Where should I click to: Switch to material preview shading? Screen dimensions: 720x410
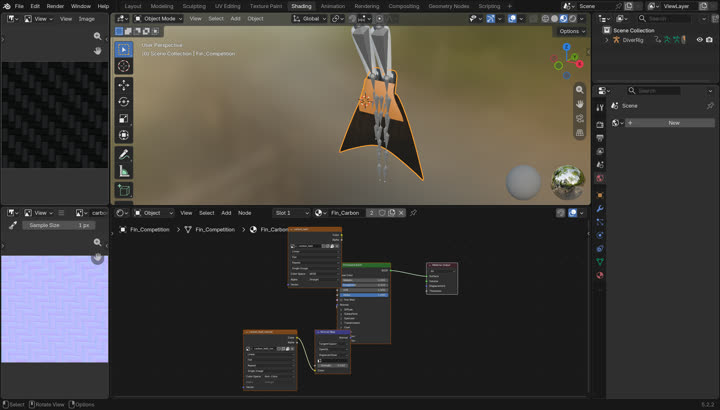(563, 19)
